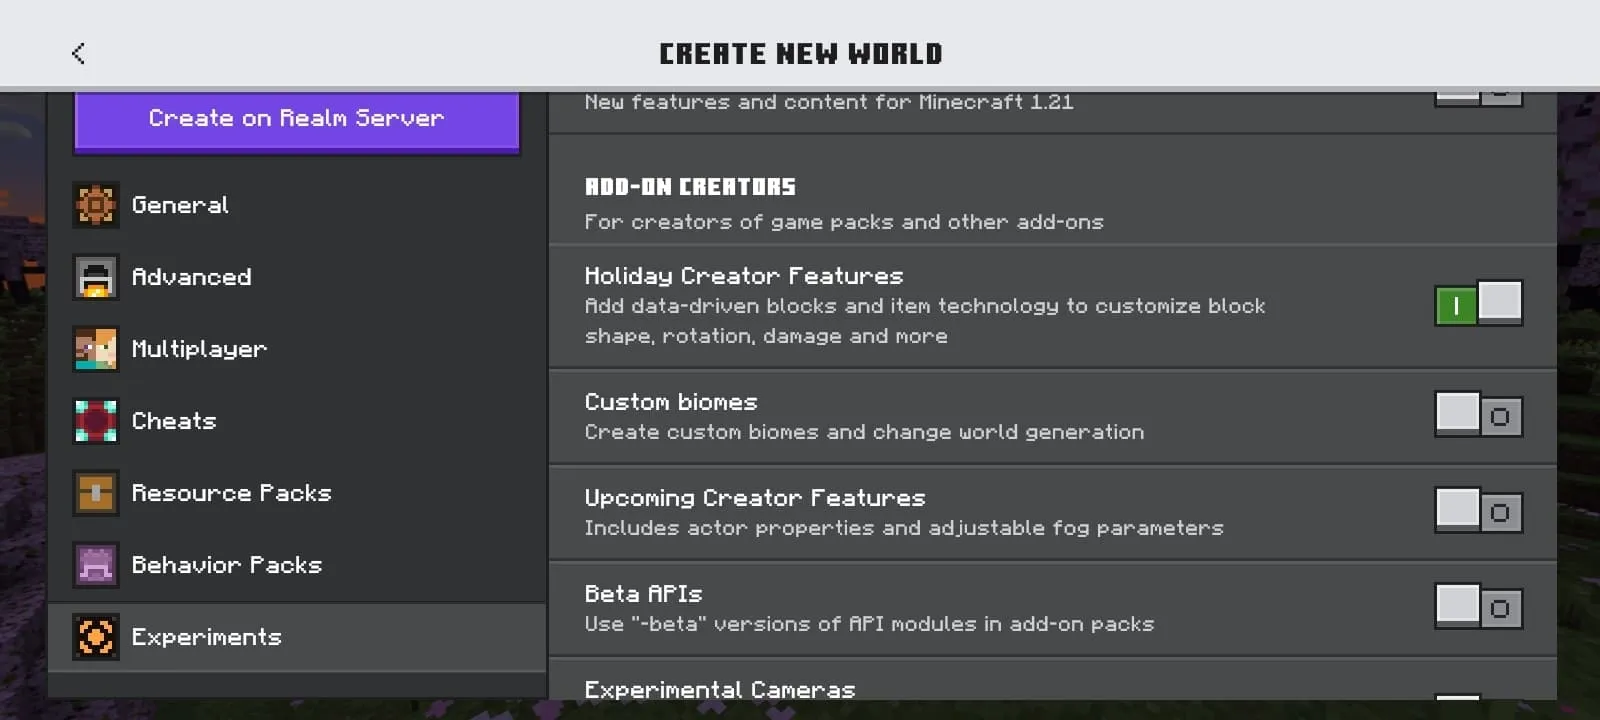Select the Cheats tab label
1600x720 pixels.
(174, 421)
